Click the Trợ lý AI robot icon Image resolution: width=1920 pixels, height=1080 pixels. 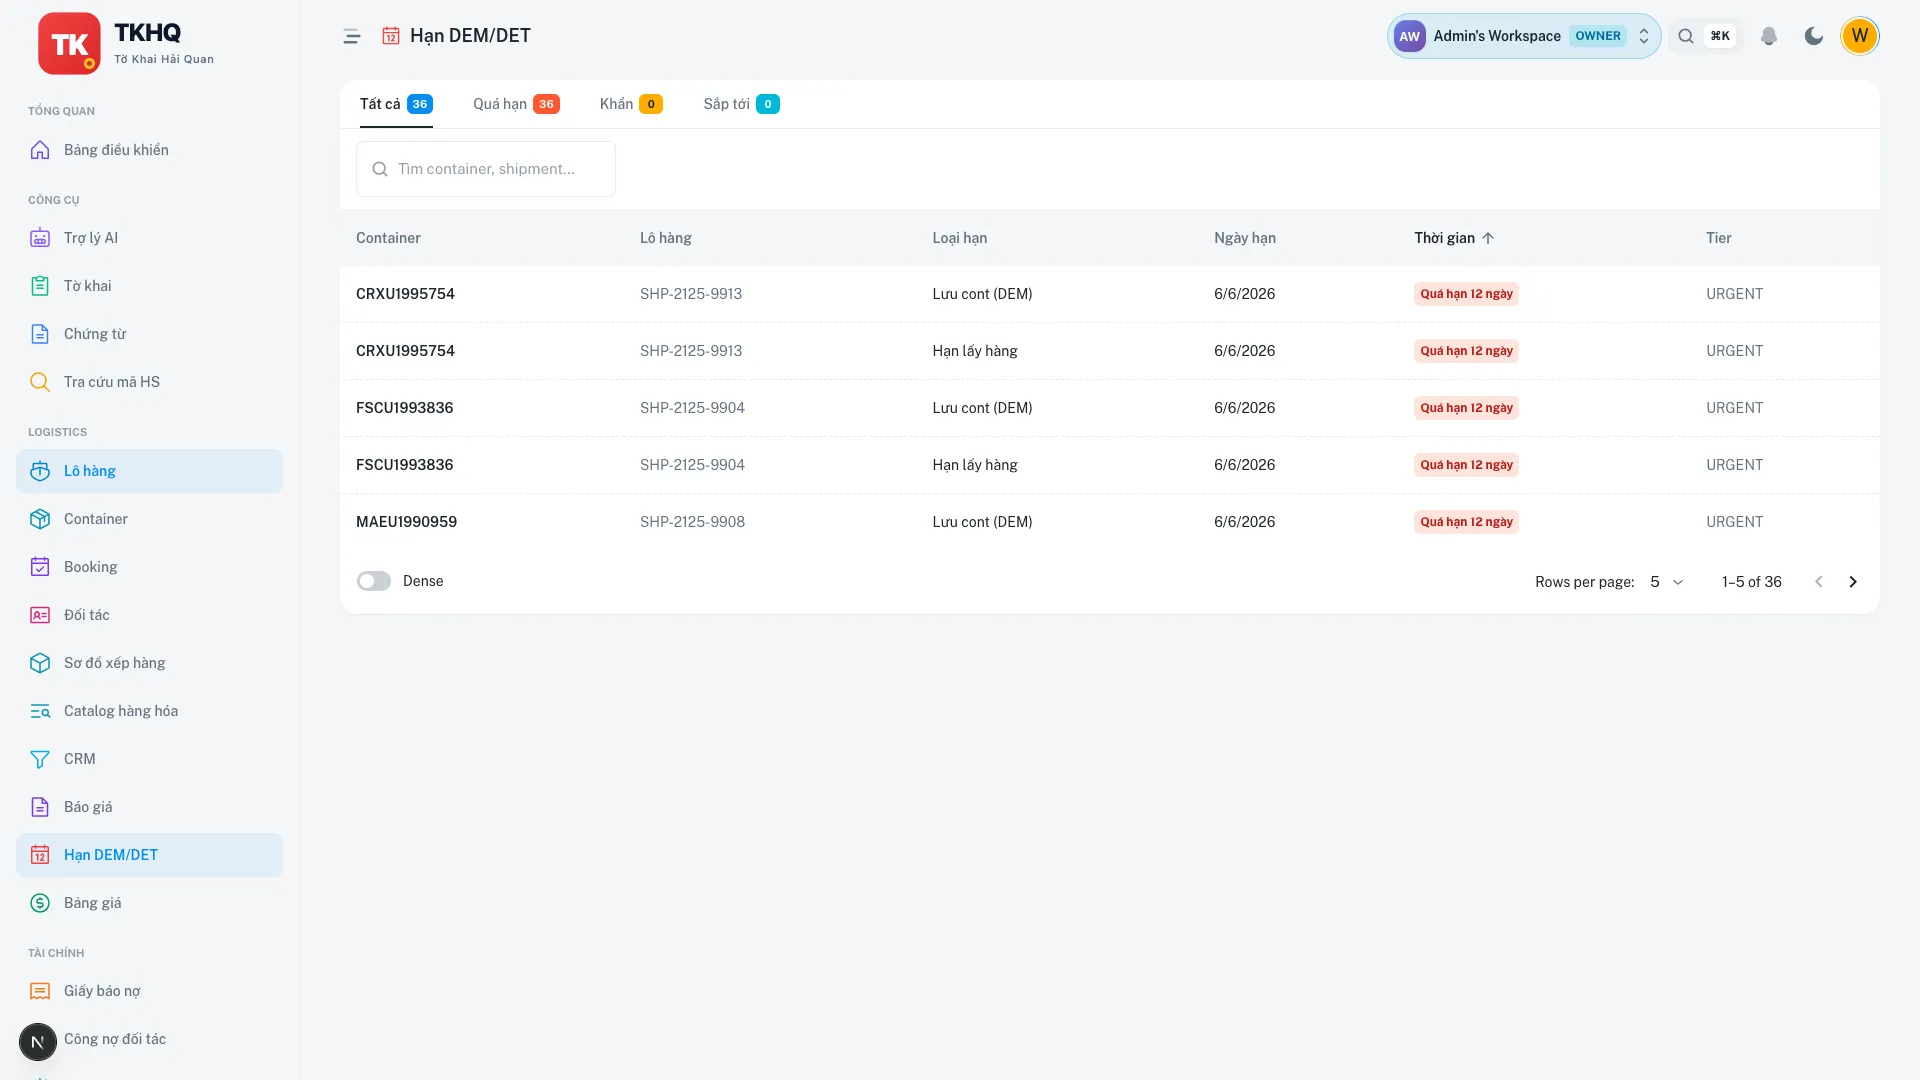pos(40,238)
